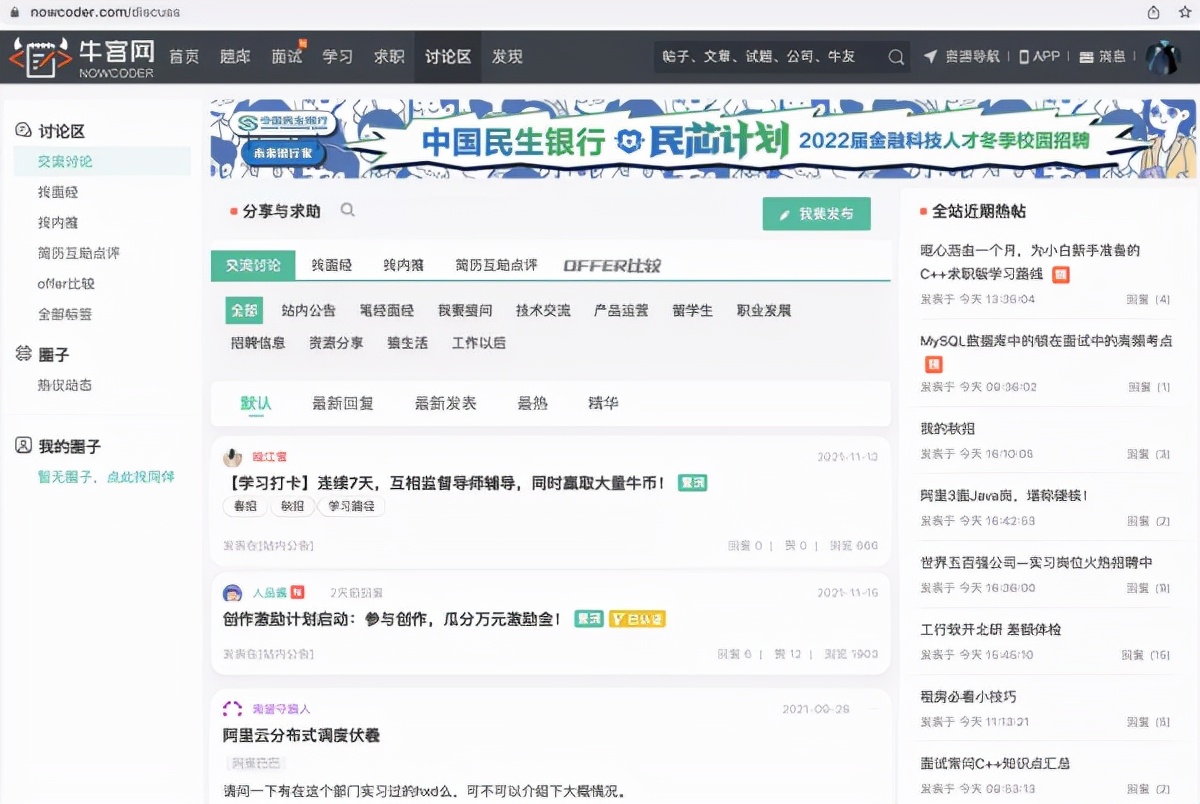
Task: Open 学习 in the top navigation menu
Action: point(338,57)
